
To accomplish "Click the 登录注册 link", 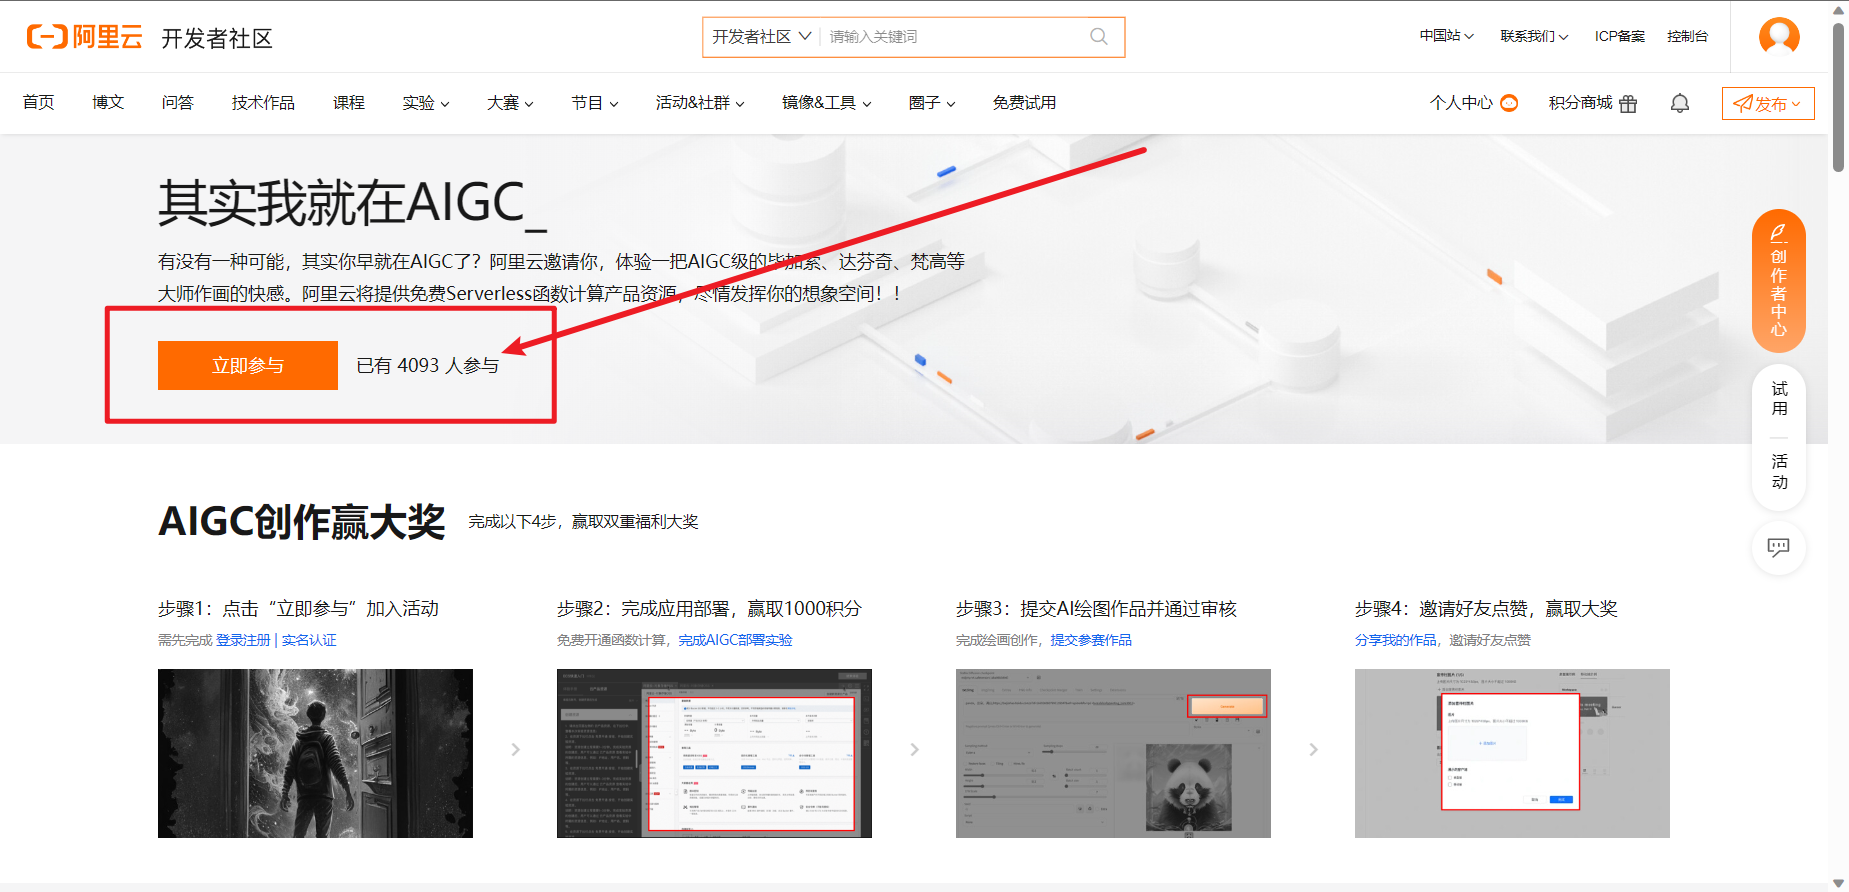I will point(243,640).
